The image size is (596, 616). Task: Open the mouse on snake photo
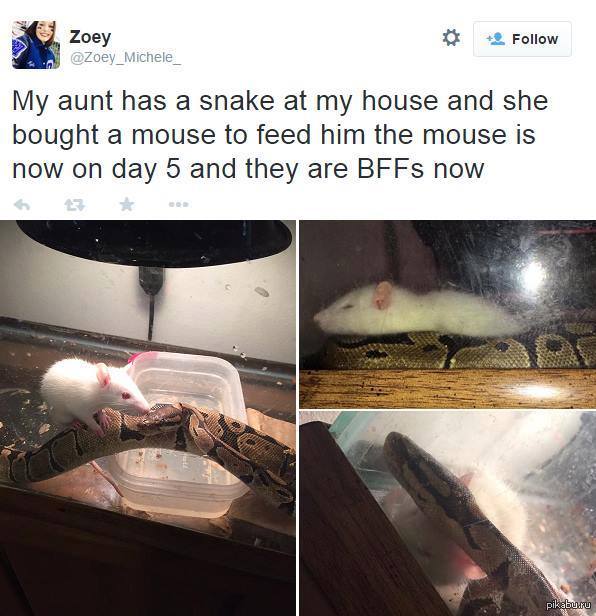click(x=148, y=418)
